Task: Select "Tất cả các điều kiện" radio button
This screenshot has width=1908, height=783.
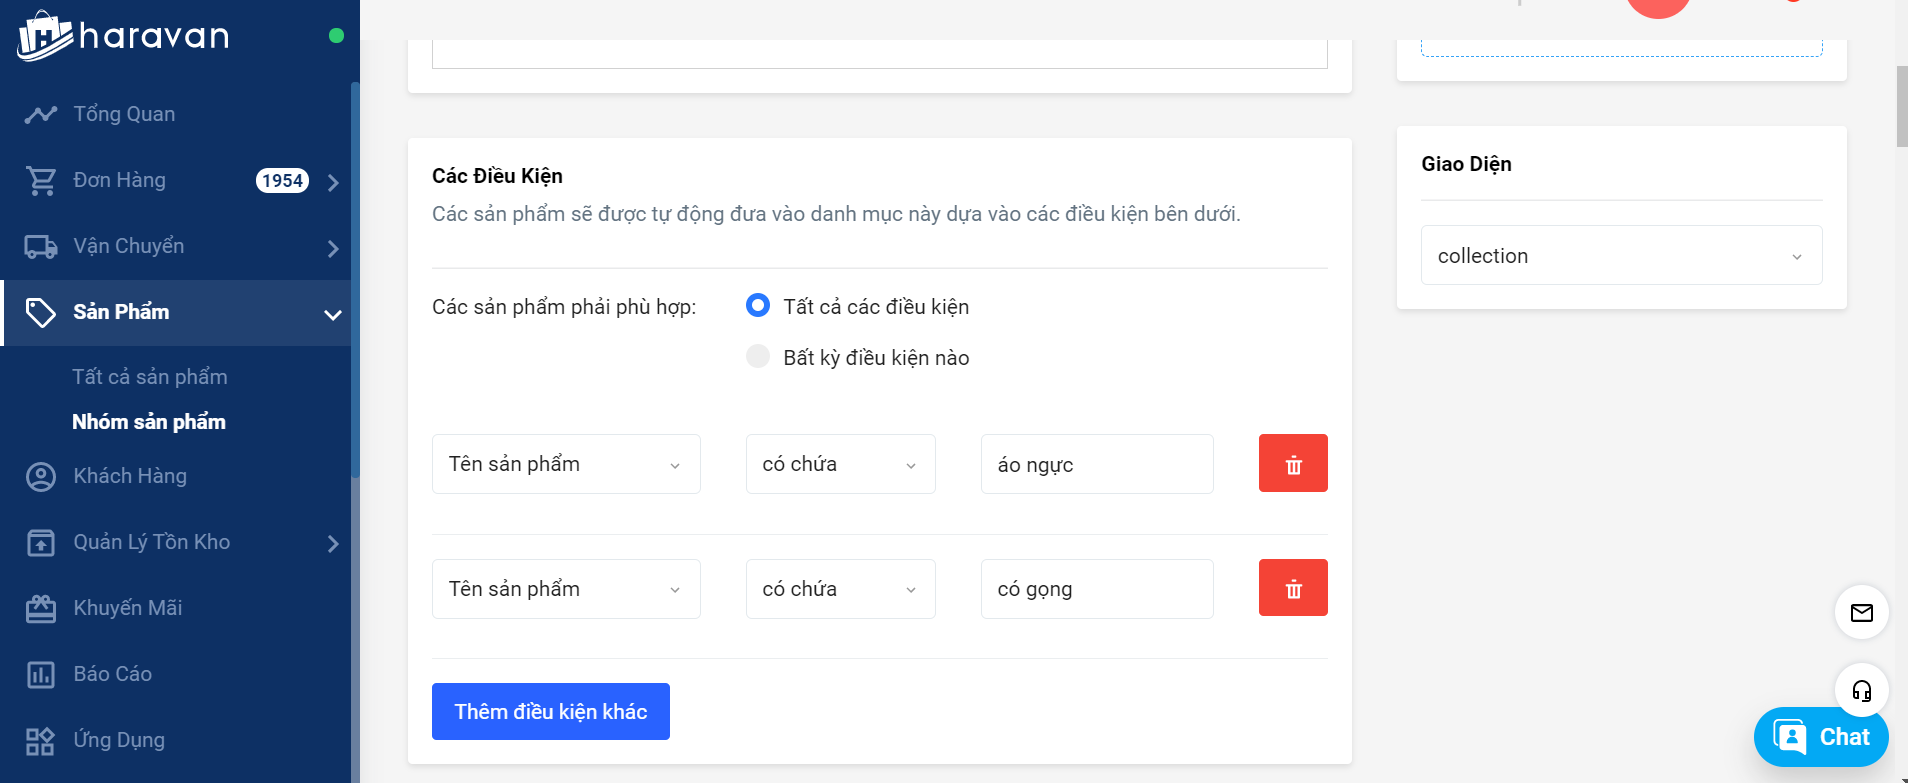Action: click(x=758, y=306)
